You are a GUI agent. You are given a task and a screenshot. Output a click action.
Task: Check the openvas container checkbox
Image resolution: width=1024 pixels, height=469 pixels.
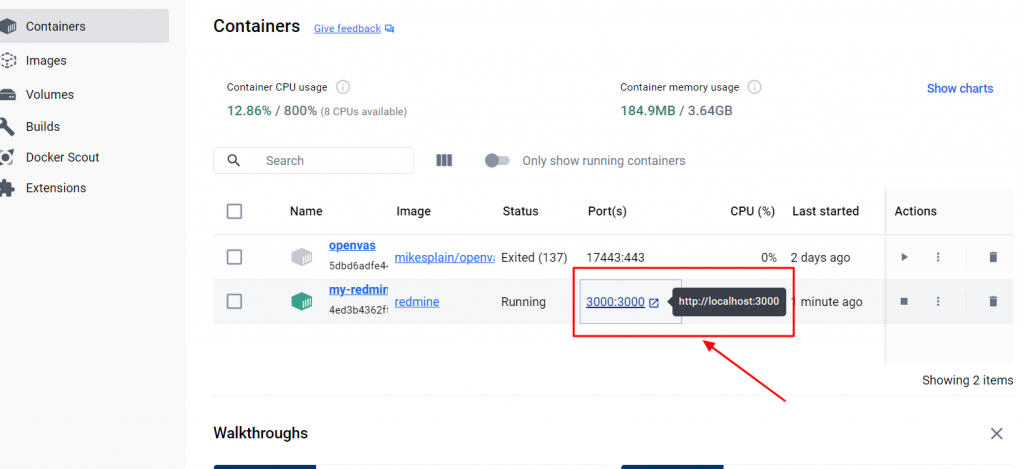click(234, 257)
